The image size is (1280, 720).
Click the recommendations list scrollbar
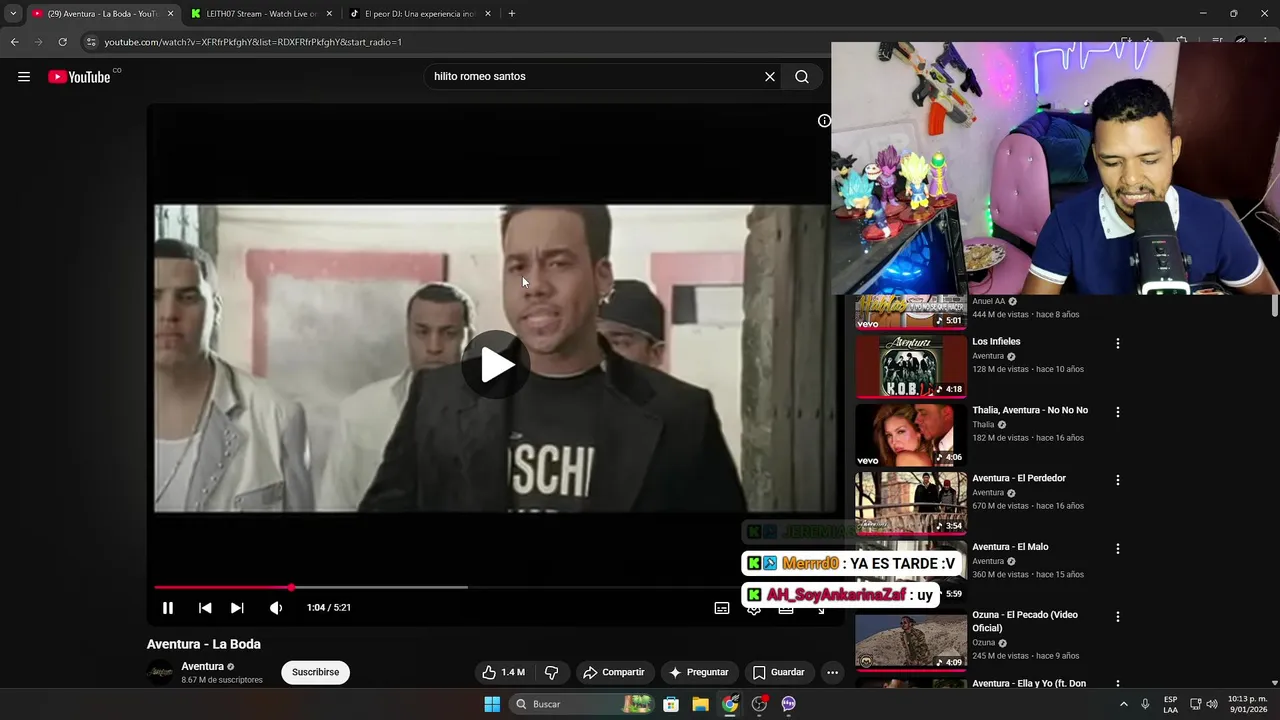[1274, 307]
